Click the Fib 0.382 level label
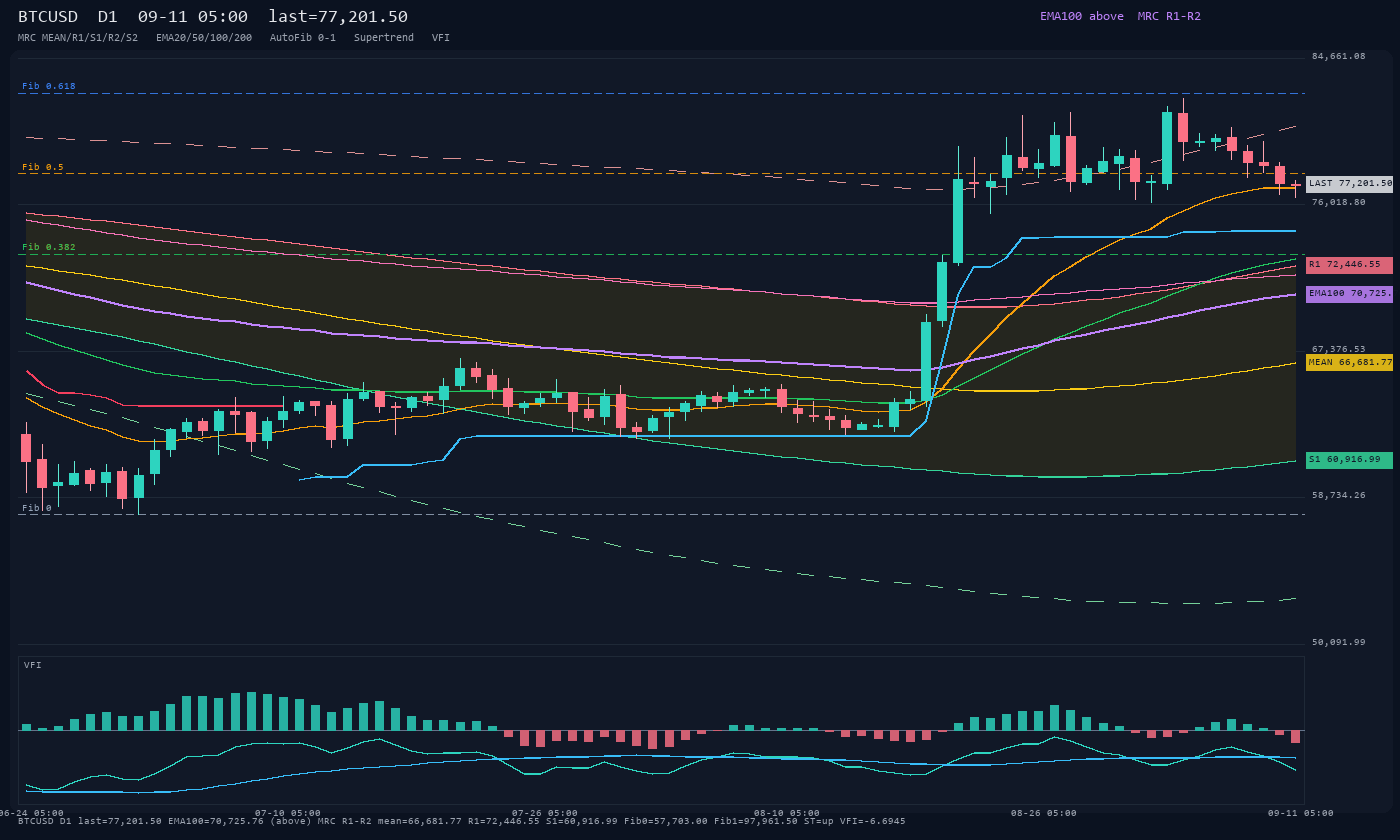 pos(49,247)
